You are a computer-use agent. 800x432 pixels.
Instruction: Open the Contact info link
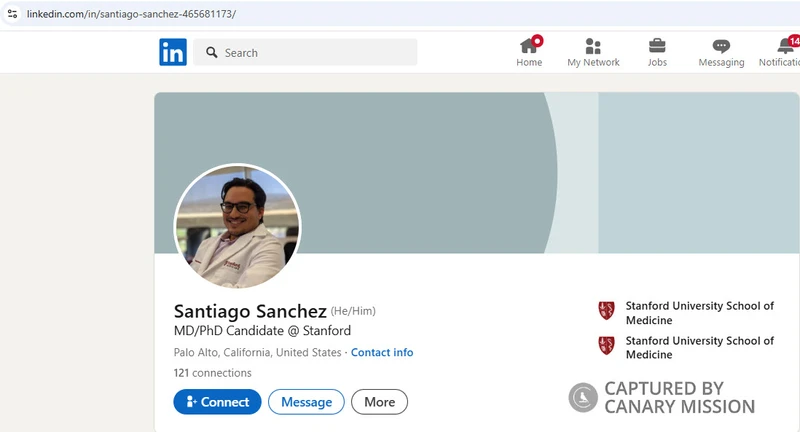point(382,352)
